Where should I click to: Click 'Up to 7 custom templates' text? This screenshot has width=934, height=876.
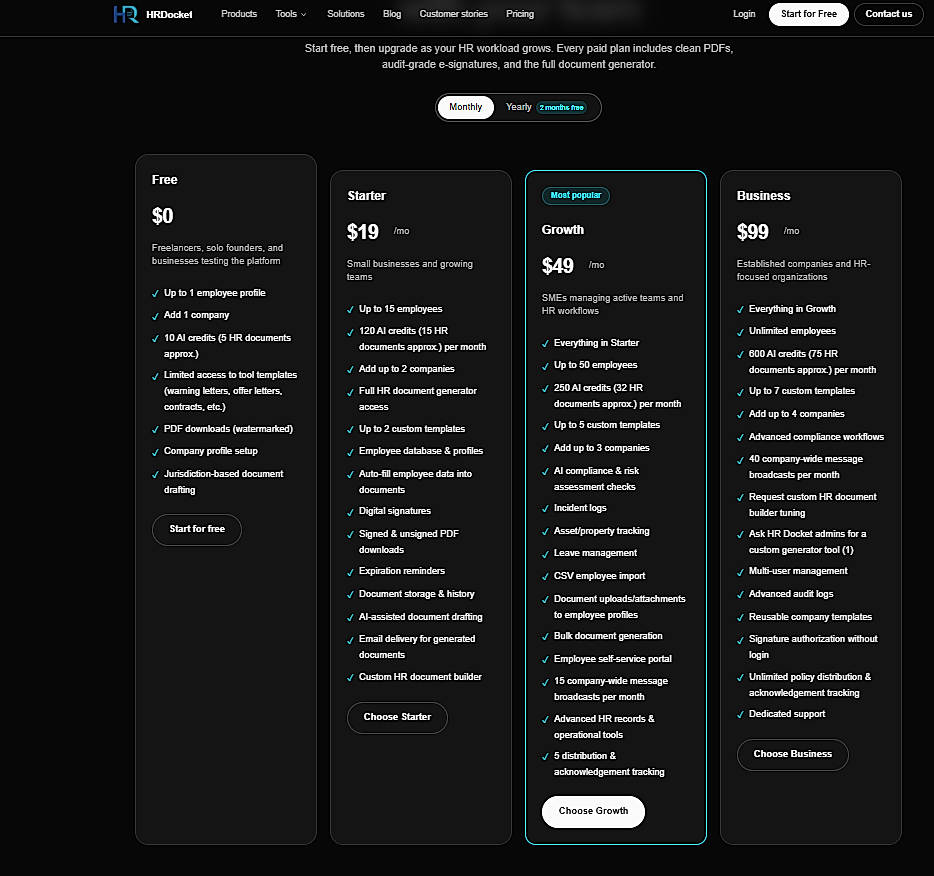pos(802,391)
